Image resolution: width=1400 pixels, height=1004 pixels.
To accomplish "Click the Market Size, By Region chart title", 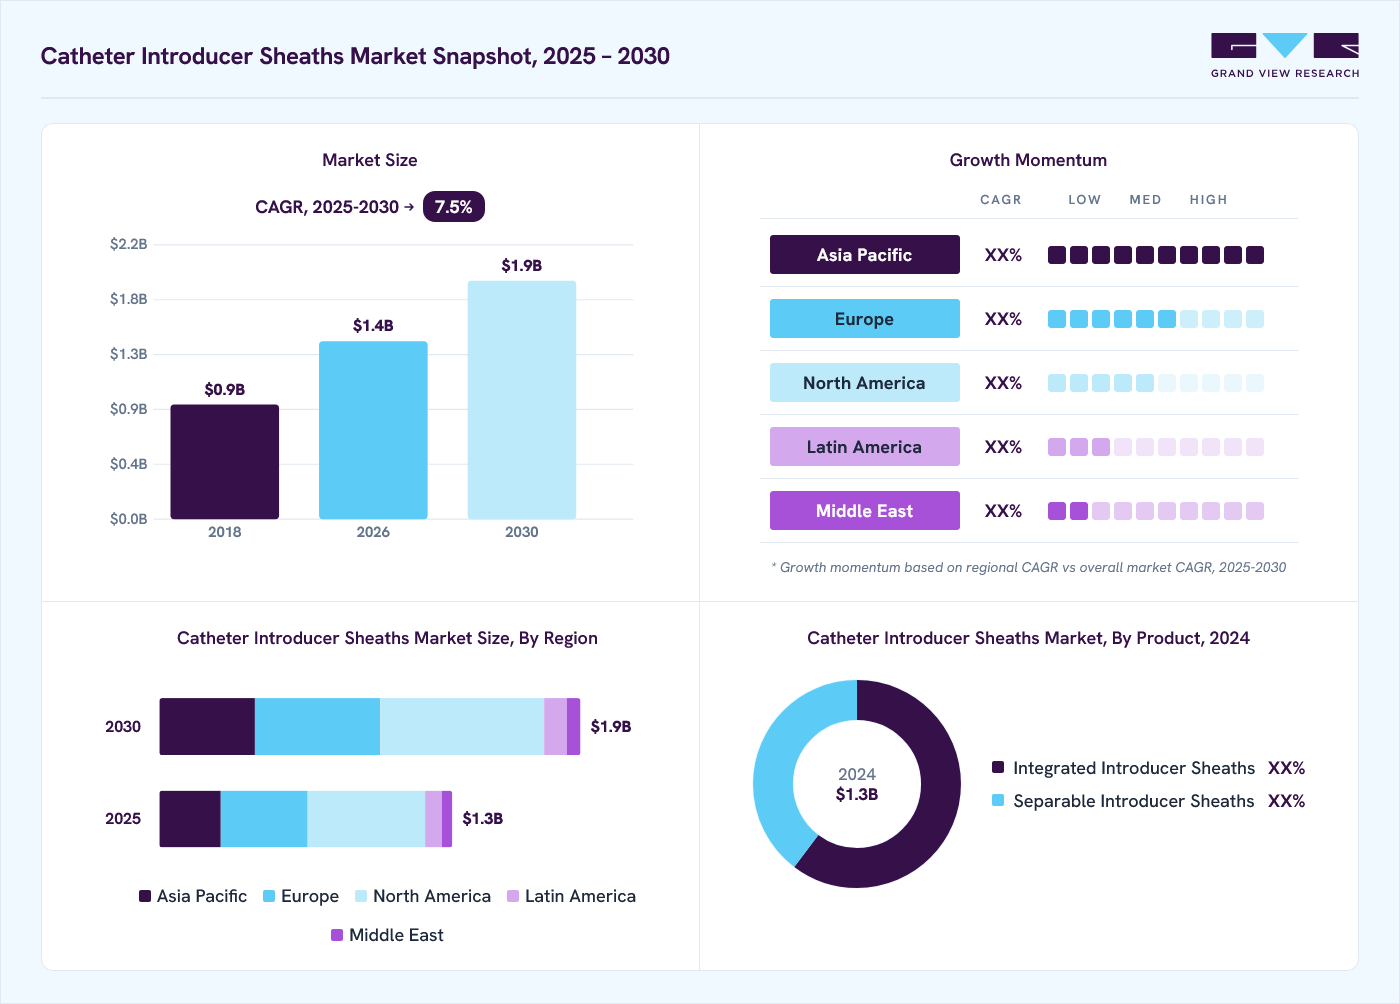I will click(x=387, y=638).
